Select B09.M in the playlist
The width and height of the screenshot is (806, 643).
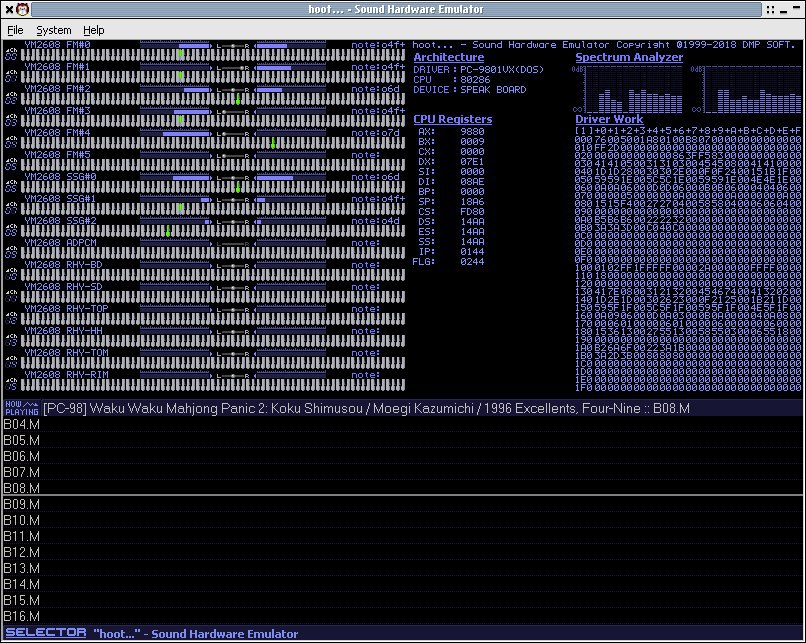click(403, 504)
